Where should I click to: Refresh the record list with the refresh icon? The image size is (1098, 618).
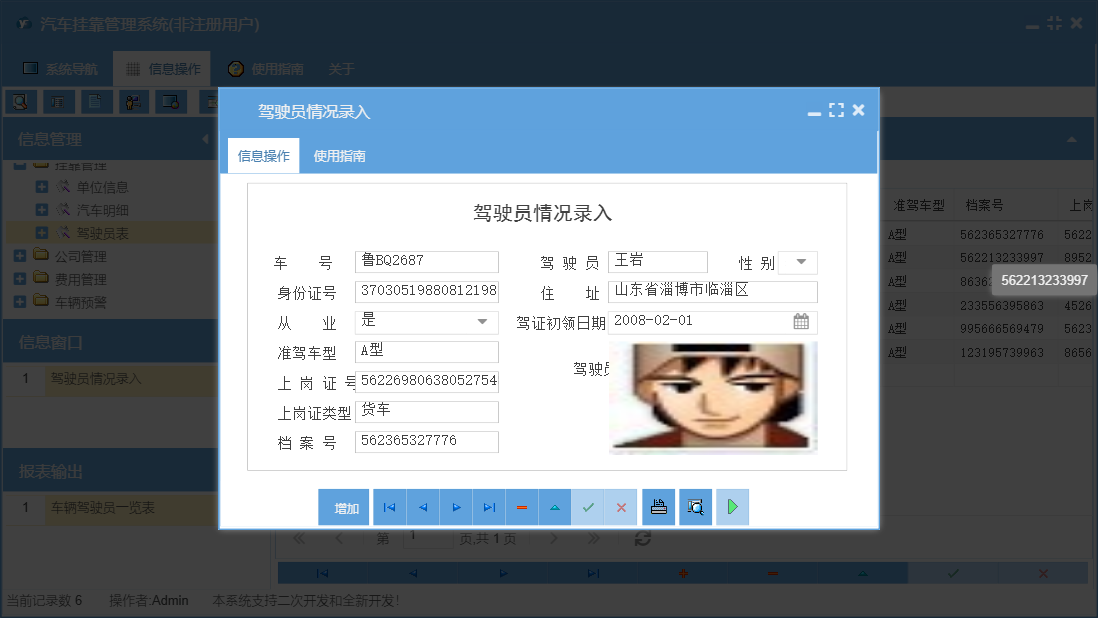coord(643,538)
